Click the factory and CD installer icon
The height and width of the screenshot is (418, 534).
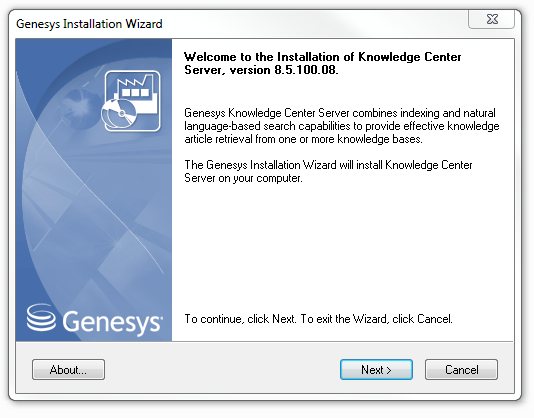point(131,101)
